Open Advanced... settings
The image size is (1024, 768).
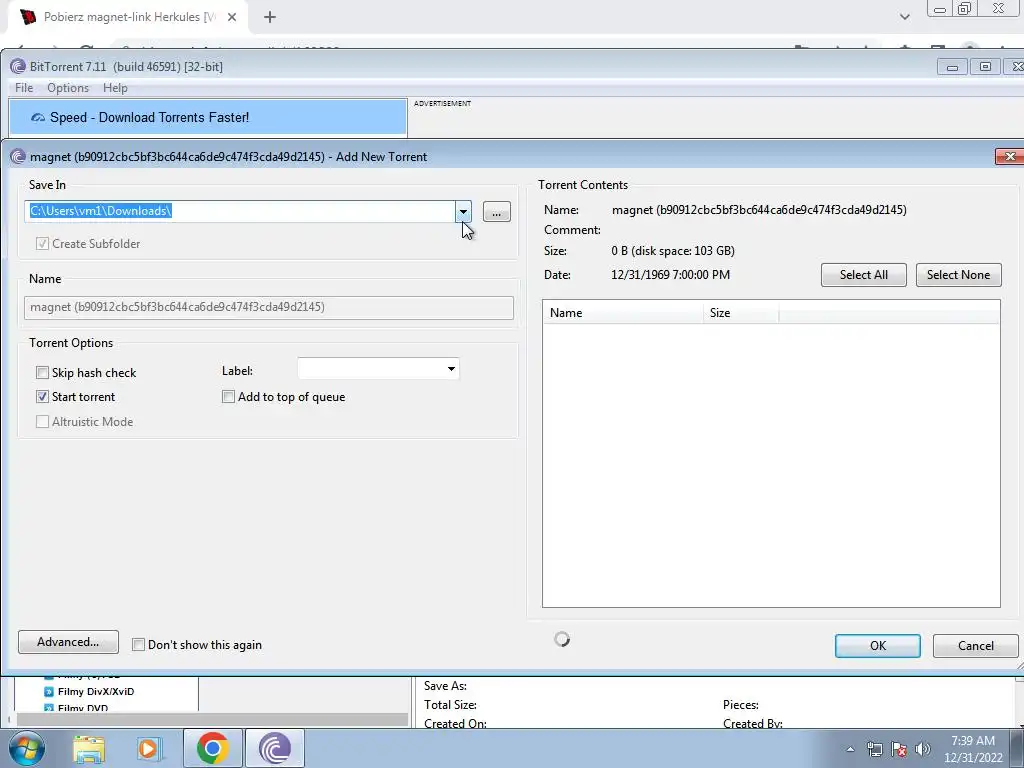click(68, 642)
